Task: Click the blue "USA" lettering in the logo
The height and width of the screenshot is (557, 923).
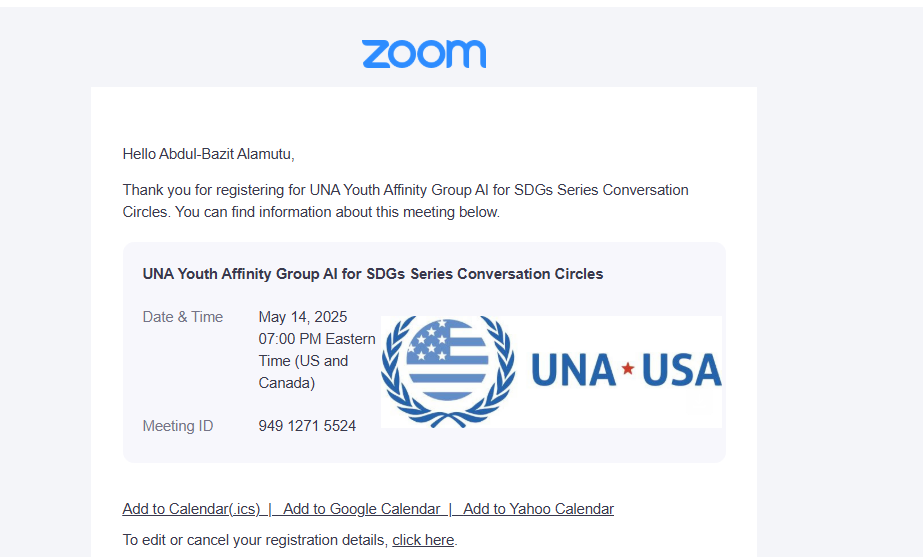Action: pos(681,370)
